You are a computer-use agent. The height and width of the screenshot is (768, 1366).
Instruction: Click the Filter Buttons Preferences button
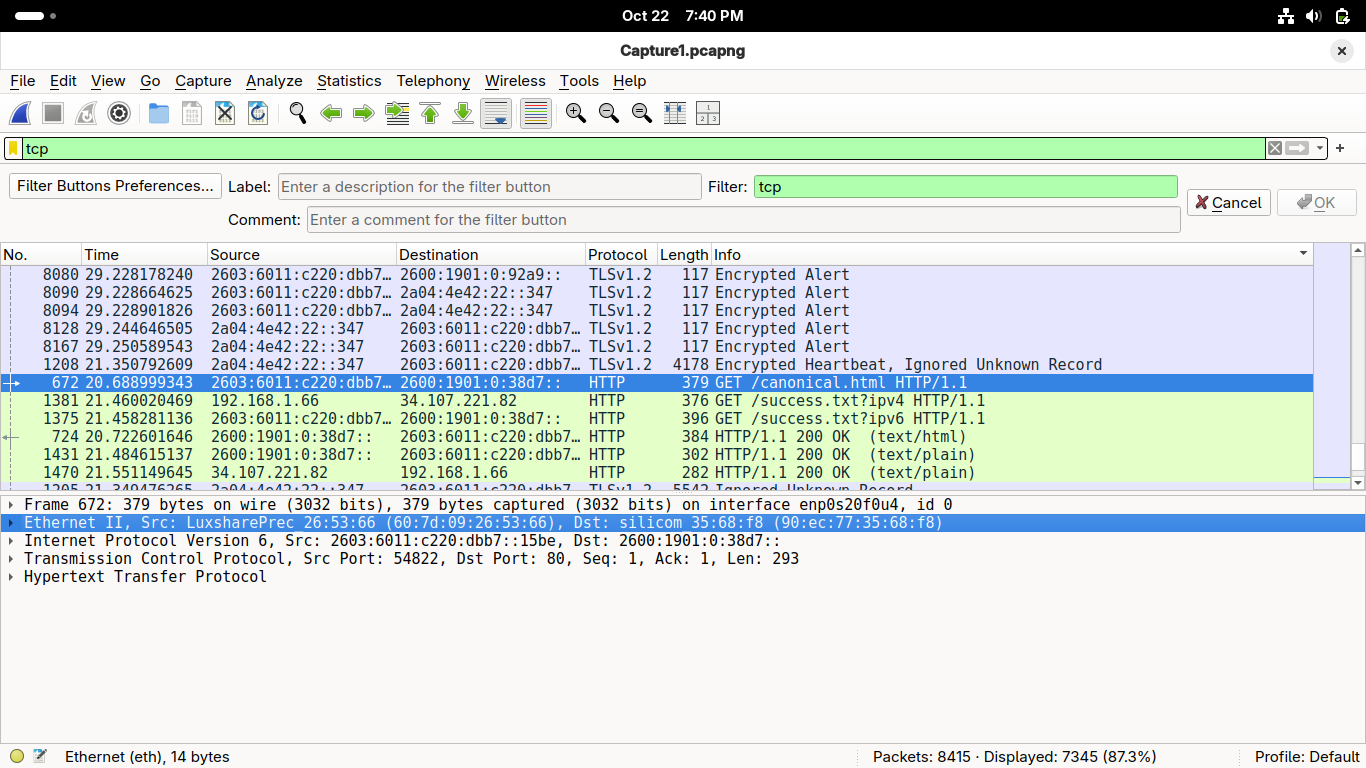tap(115, 186)
